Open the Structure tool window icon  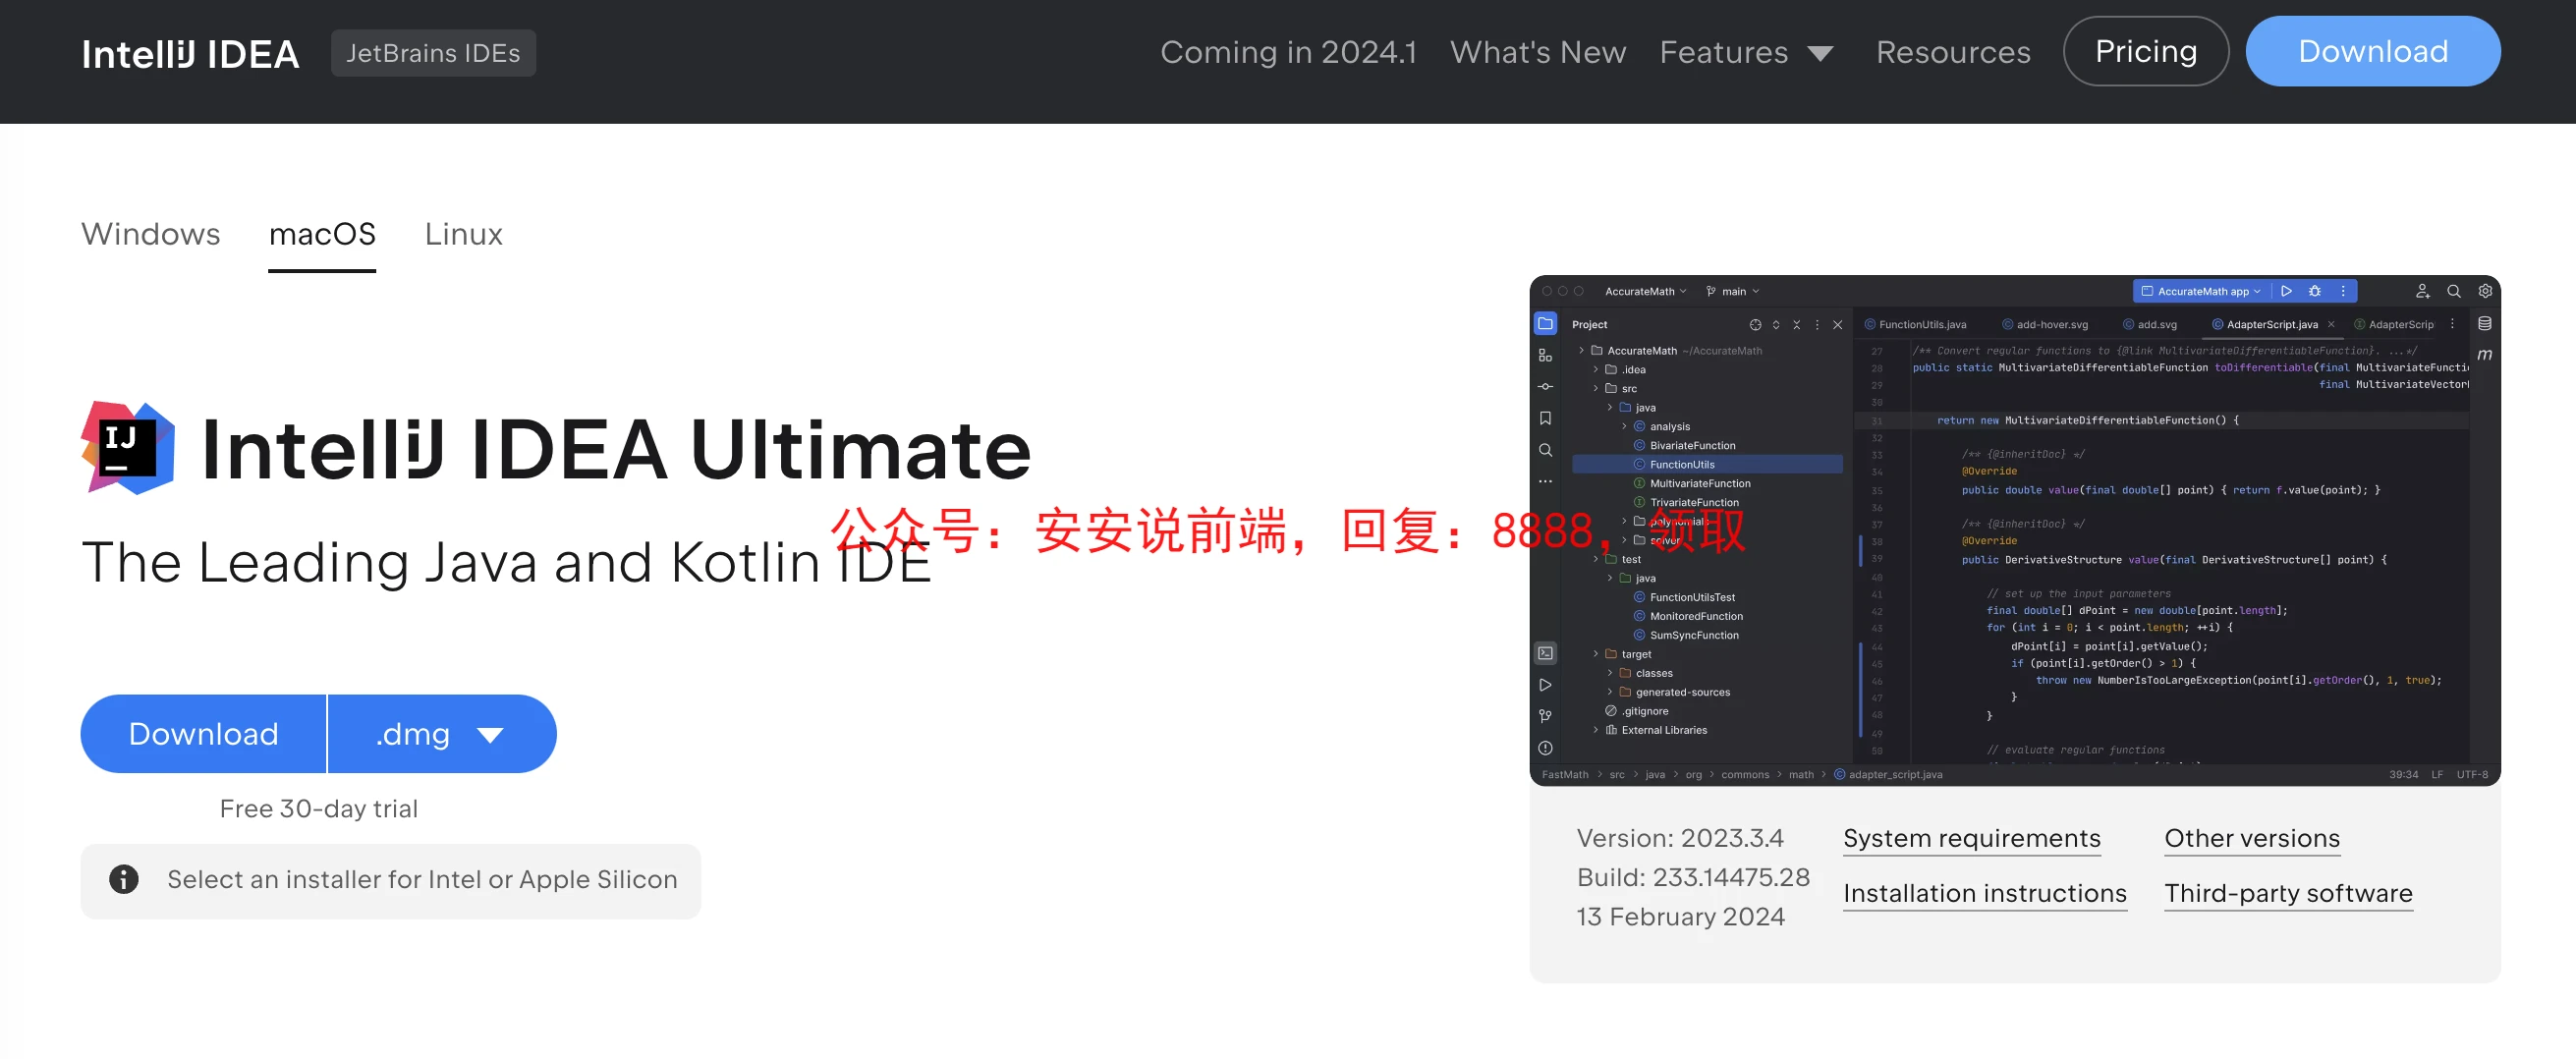point(1545,355)
